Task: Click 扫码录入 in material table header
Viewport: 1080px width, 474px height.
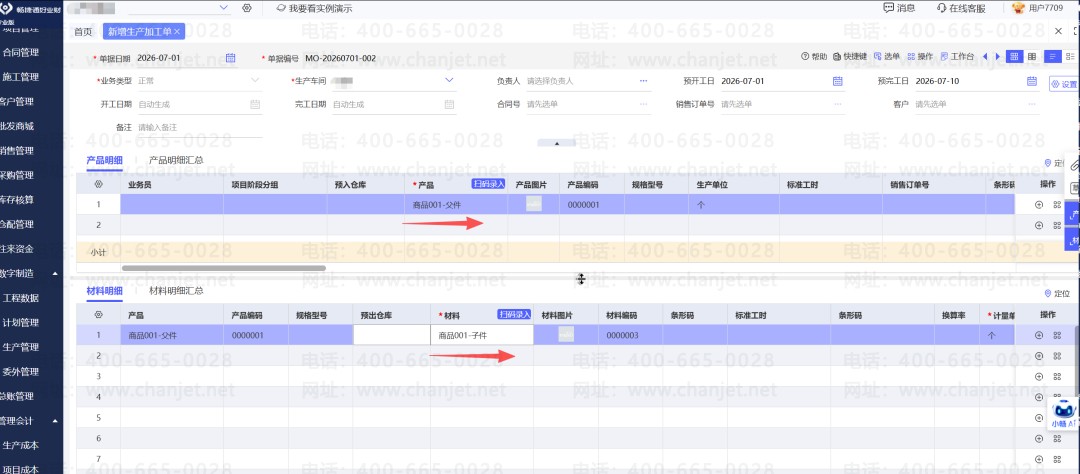Action: tap(515, 315)
